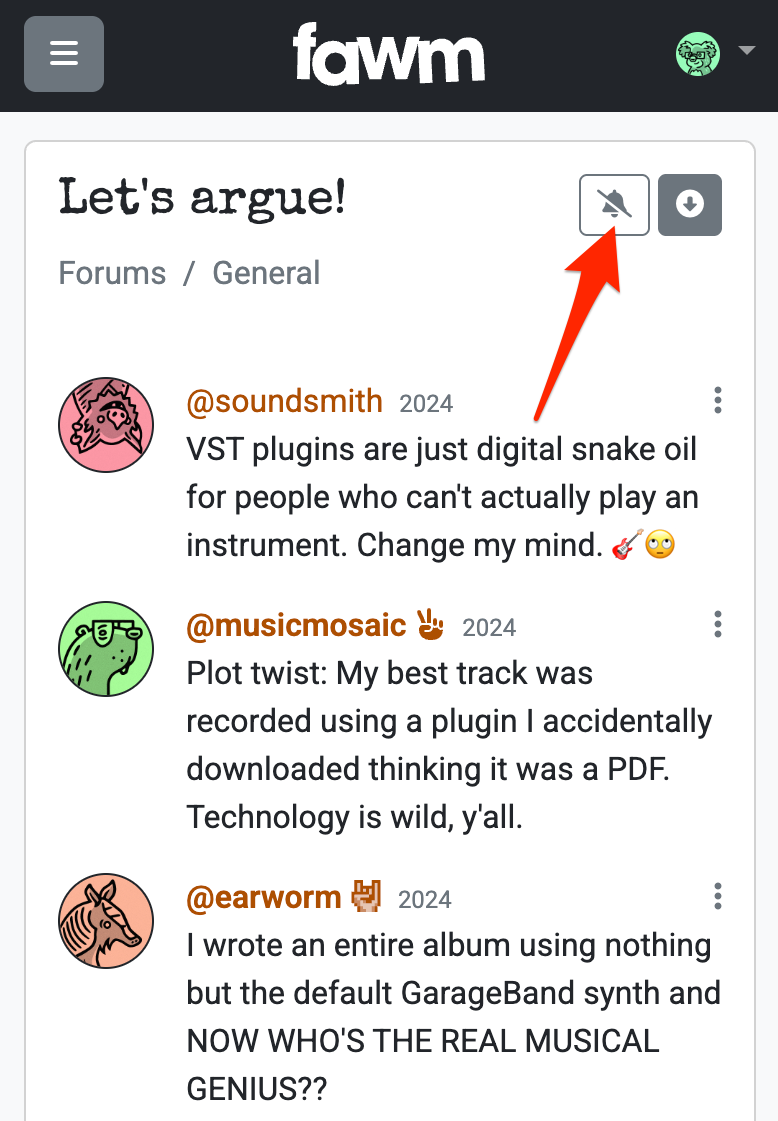Open the options menu on soundsmith's post
The width and height of the screenshot is (778, 1121).
(x=717, y=400)
